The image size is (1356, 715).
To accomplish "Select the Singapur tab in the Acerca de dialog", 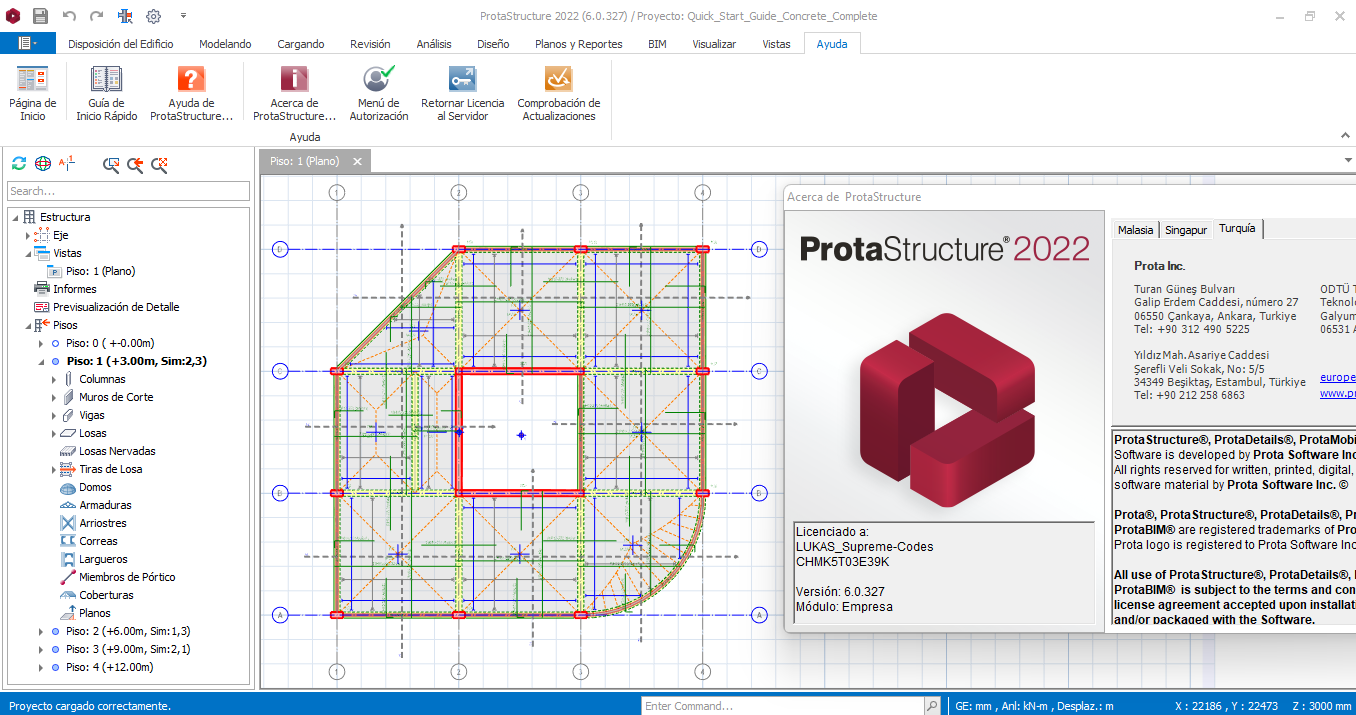I will pos(1186,230).
